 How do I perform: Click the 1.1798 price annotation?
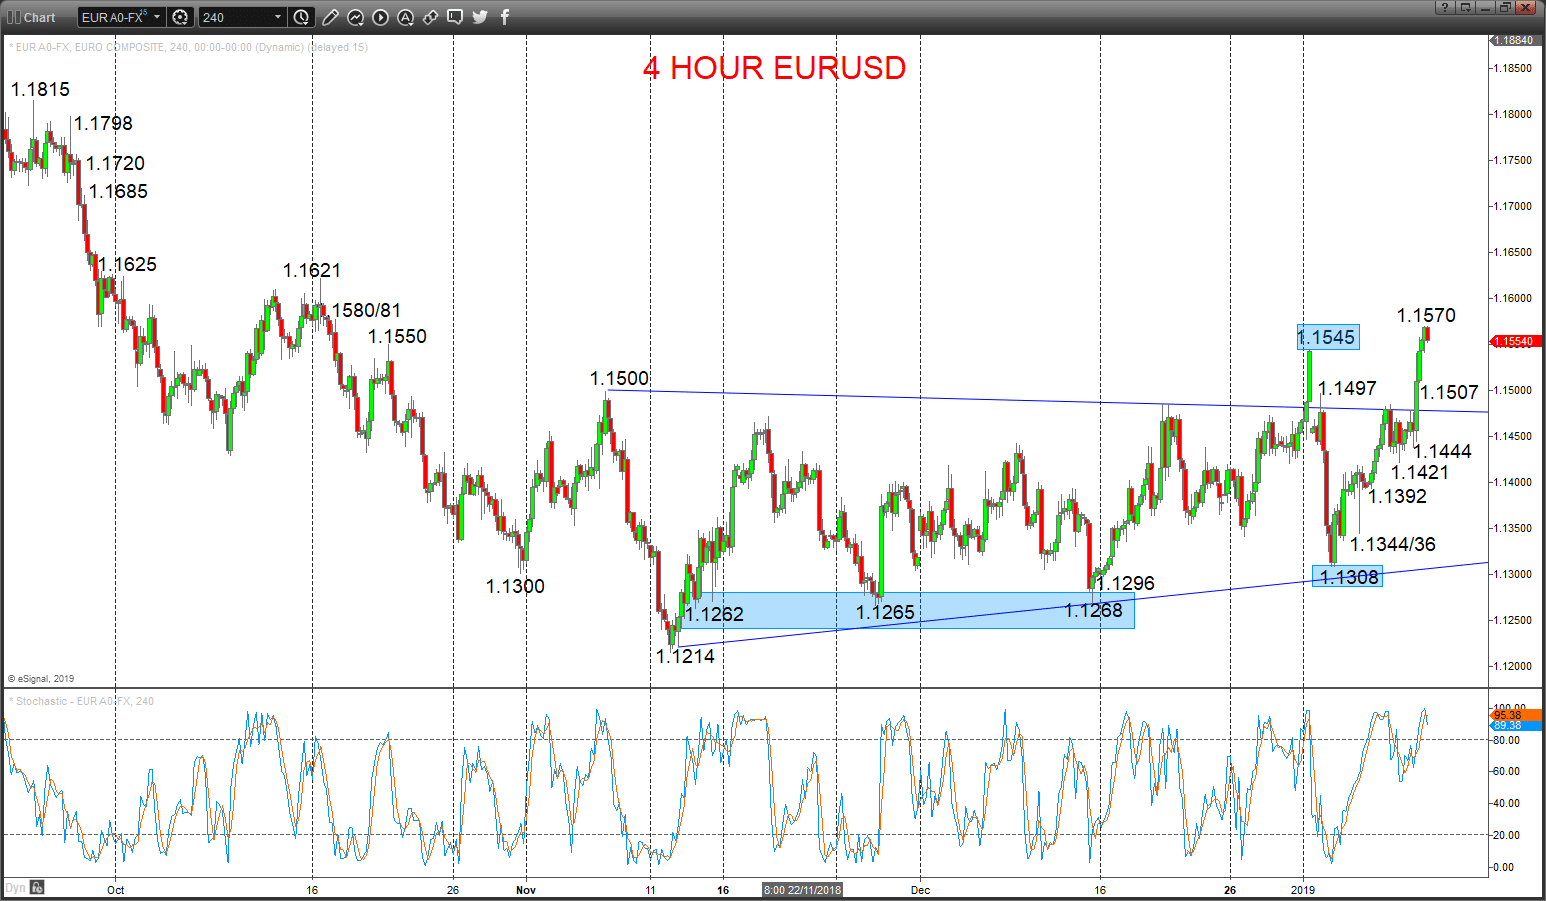click(x=103, y=123)
